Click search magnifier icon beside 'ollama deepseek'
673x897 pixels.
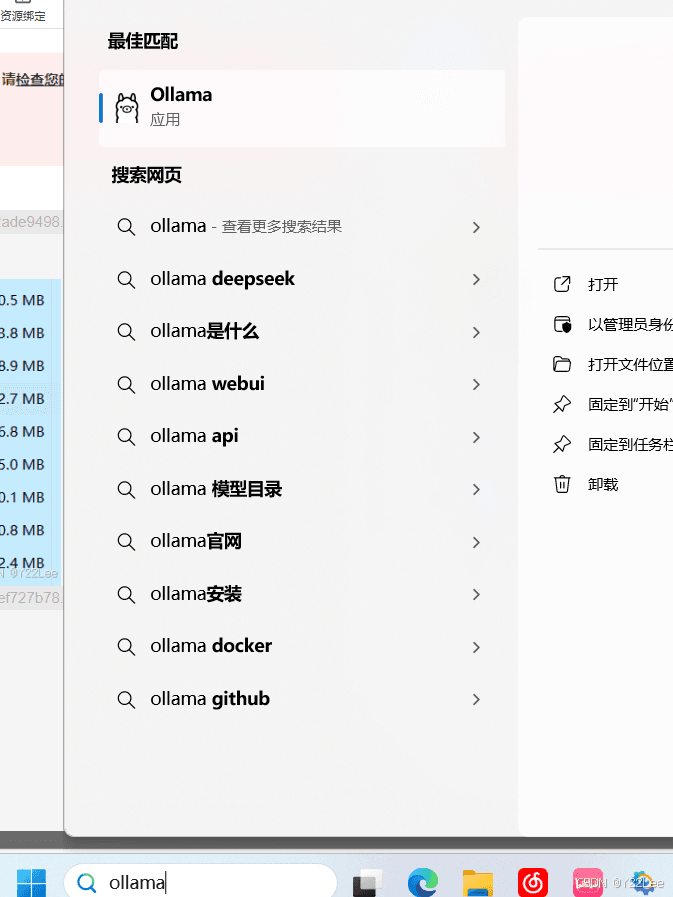(126, 280)
